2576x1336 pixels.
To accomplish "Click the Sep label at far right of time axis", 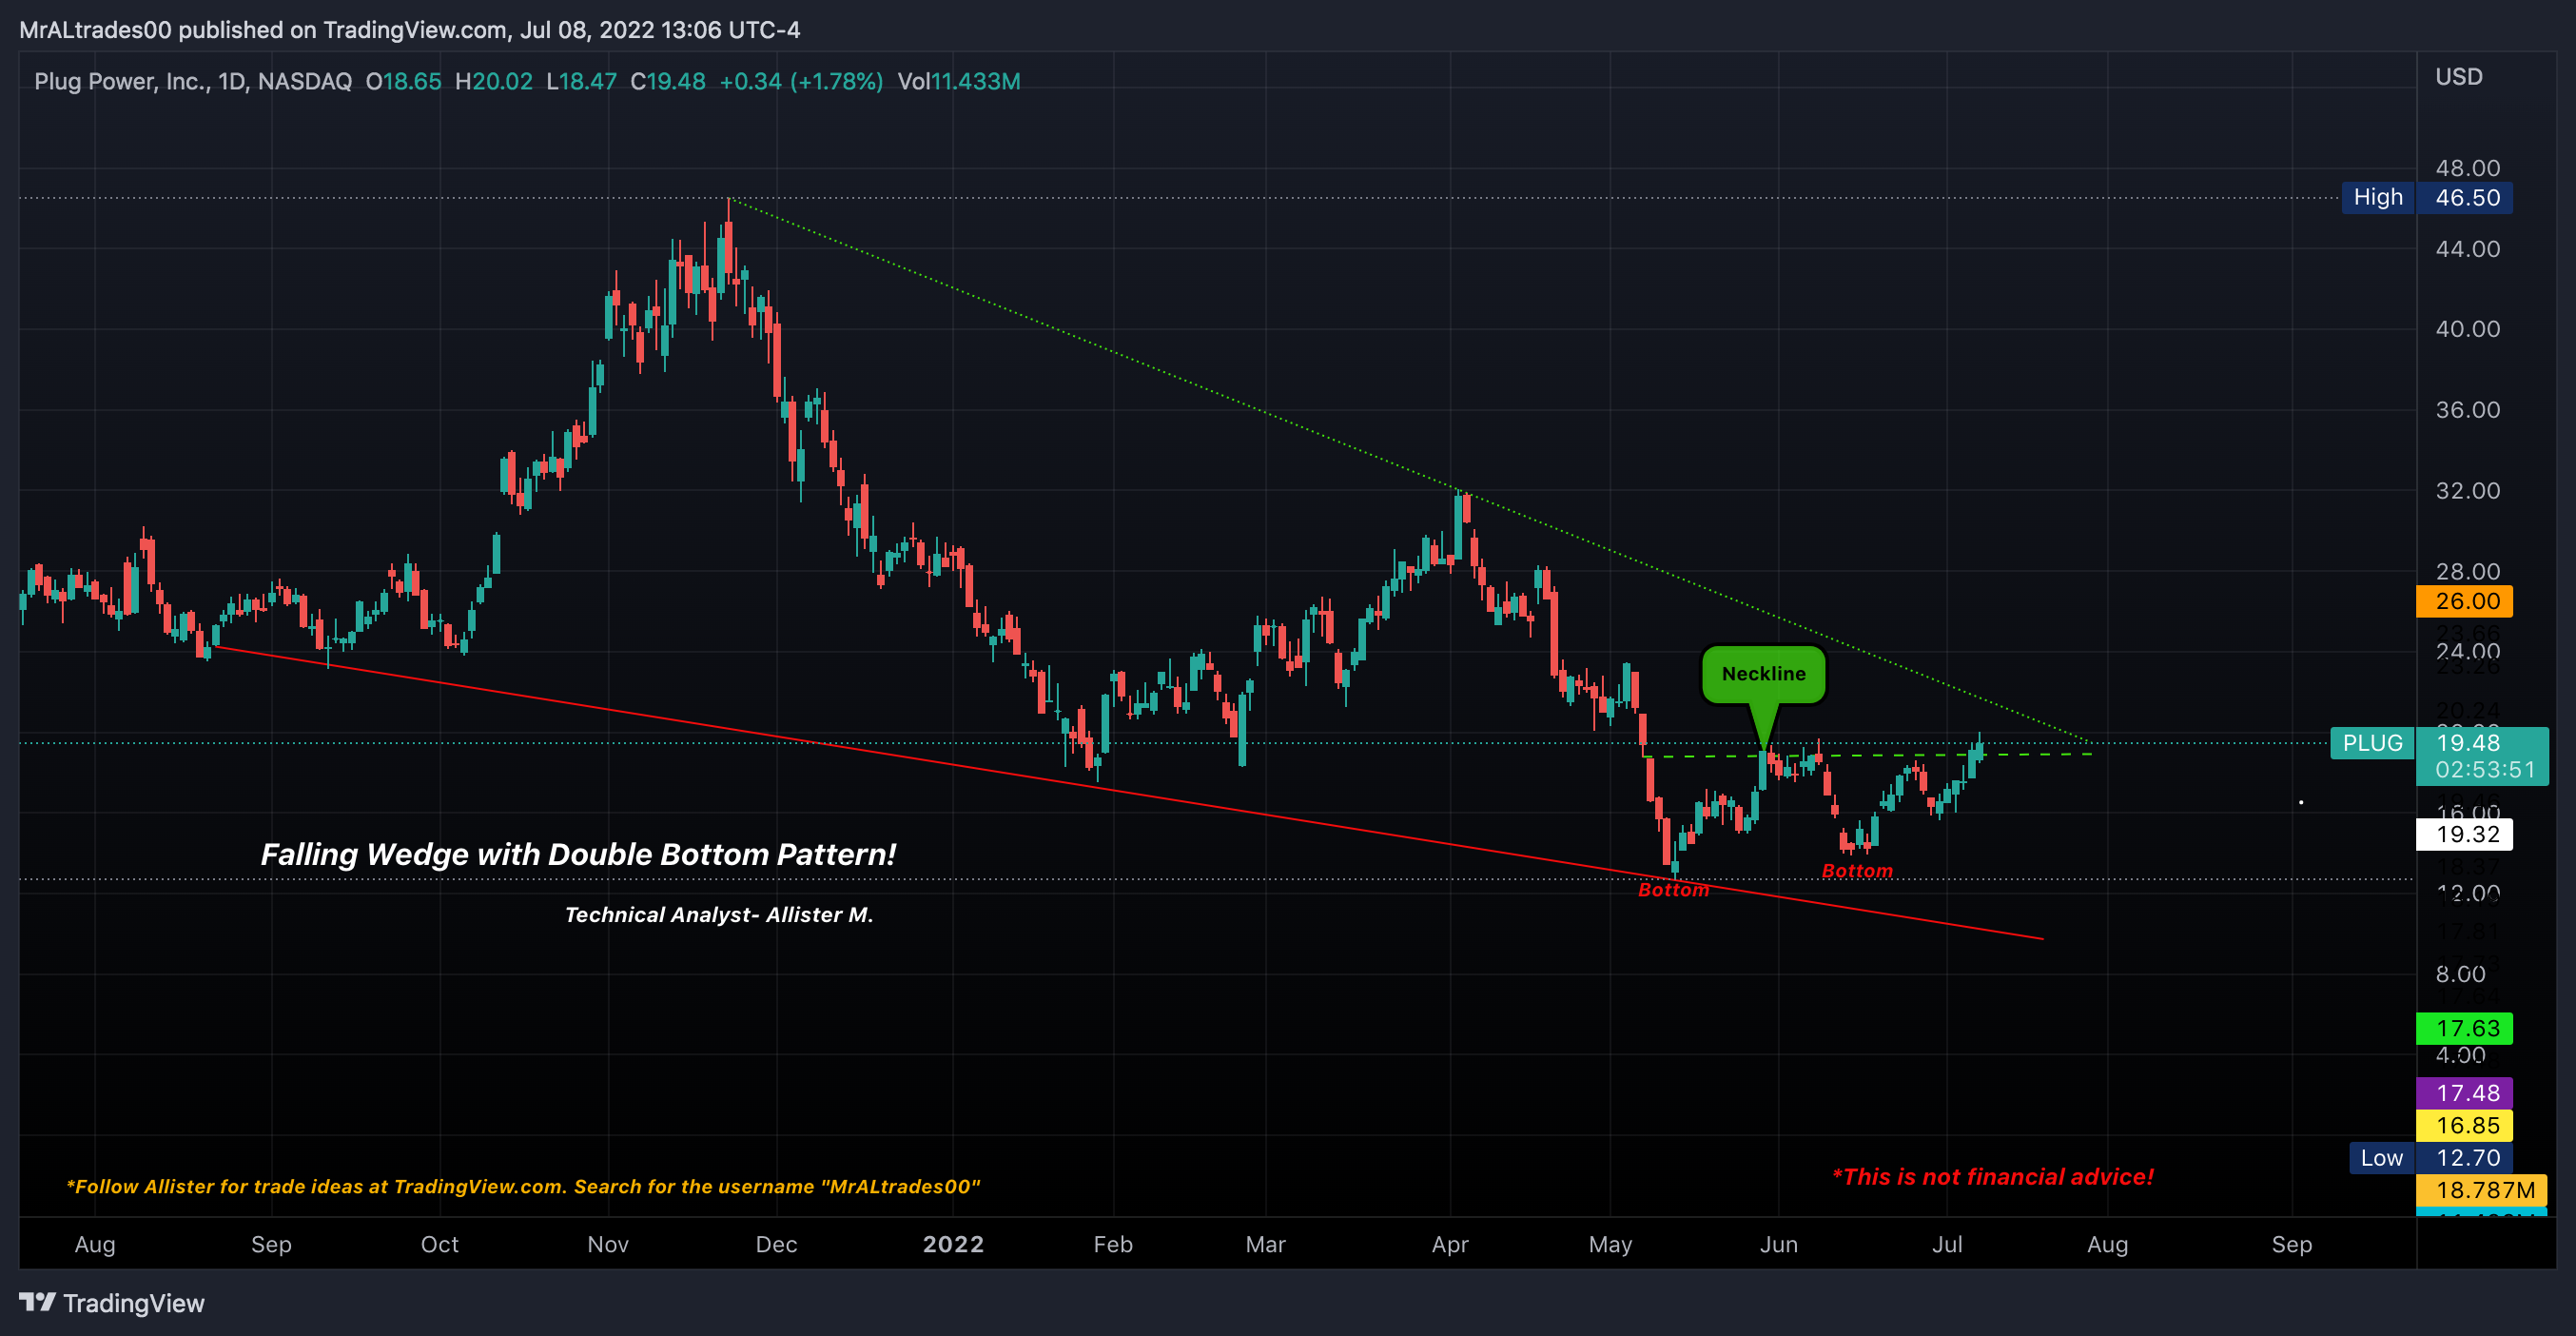I will pos(2292,1244).
